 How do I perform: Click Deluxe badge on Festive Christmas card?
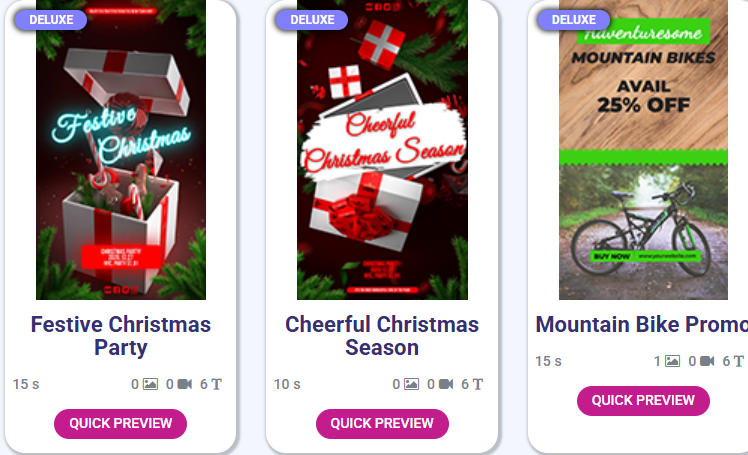click(x=51, y=20)
